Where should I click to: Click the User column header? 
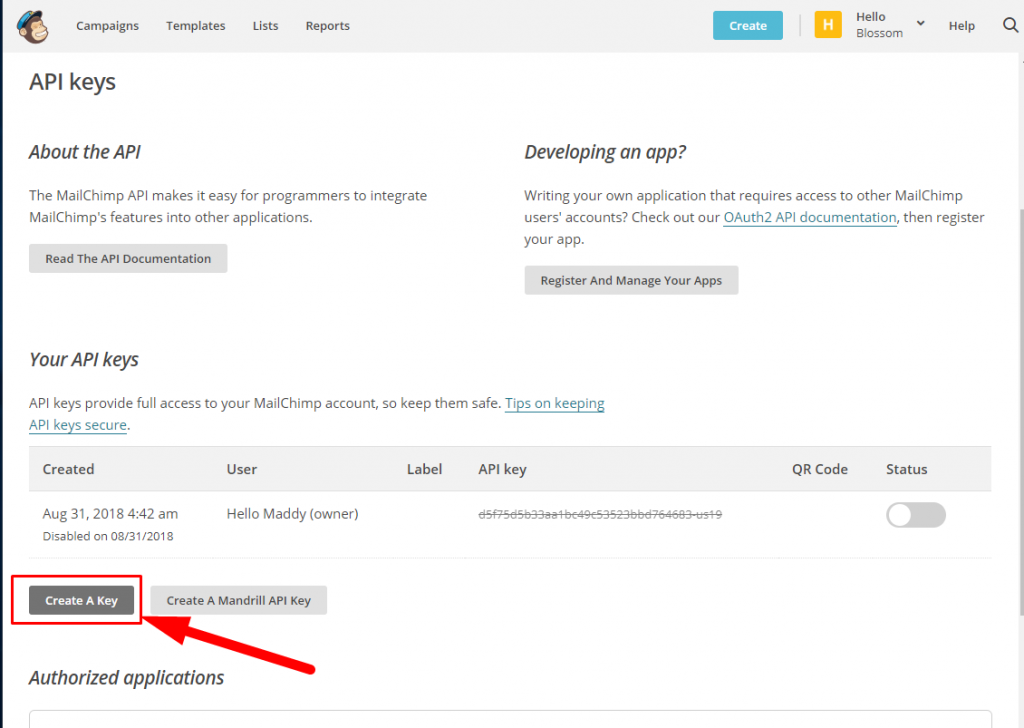click(x=242, y=469)
